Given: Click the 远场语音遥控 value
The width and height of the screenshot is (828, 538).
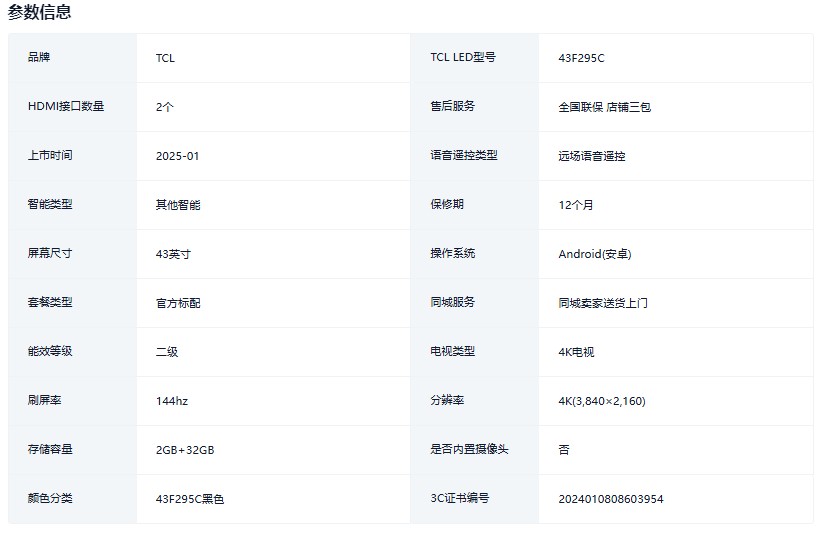Looking at the screenshot, I should [x=592, y=156].
